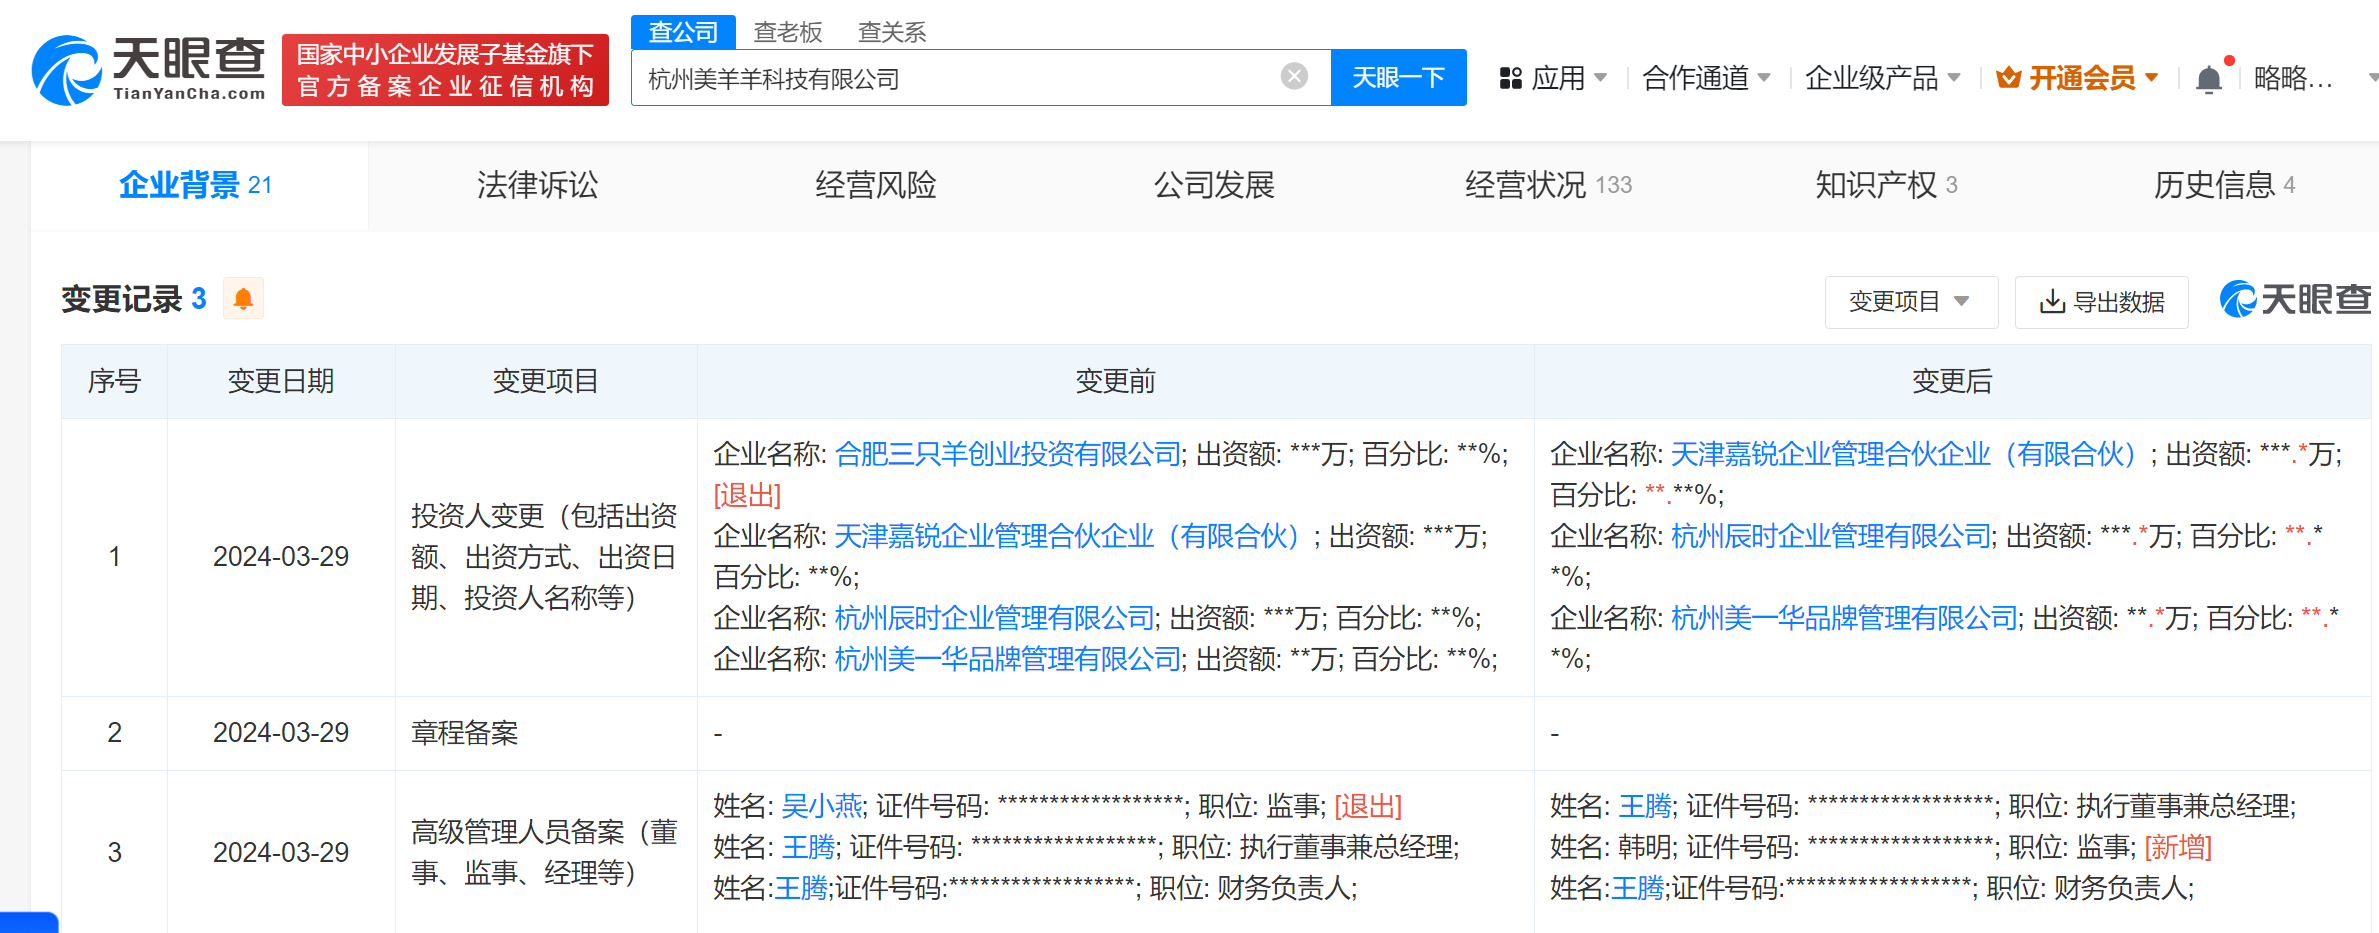Open 王腾 执行董事兼总经理 link in 变更前
Viewport: 2379px width, 933px height.
808,847
